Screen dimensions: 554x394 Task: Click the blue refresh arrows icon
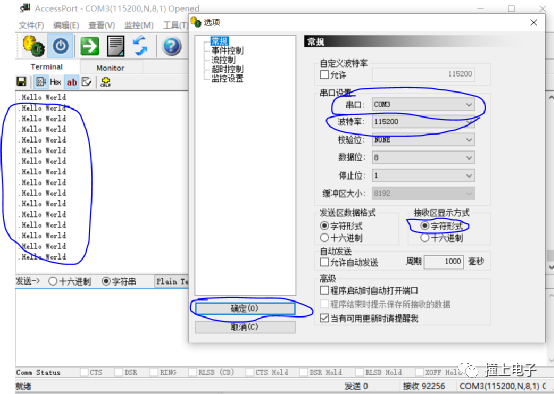pyautogui.click(x=140, y=46)
